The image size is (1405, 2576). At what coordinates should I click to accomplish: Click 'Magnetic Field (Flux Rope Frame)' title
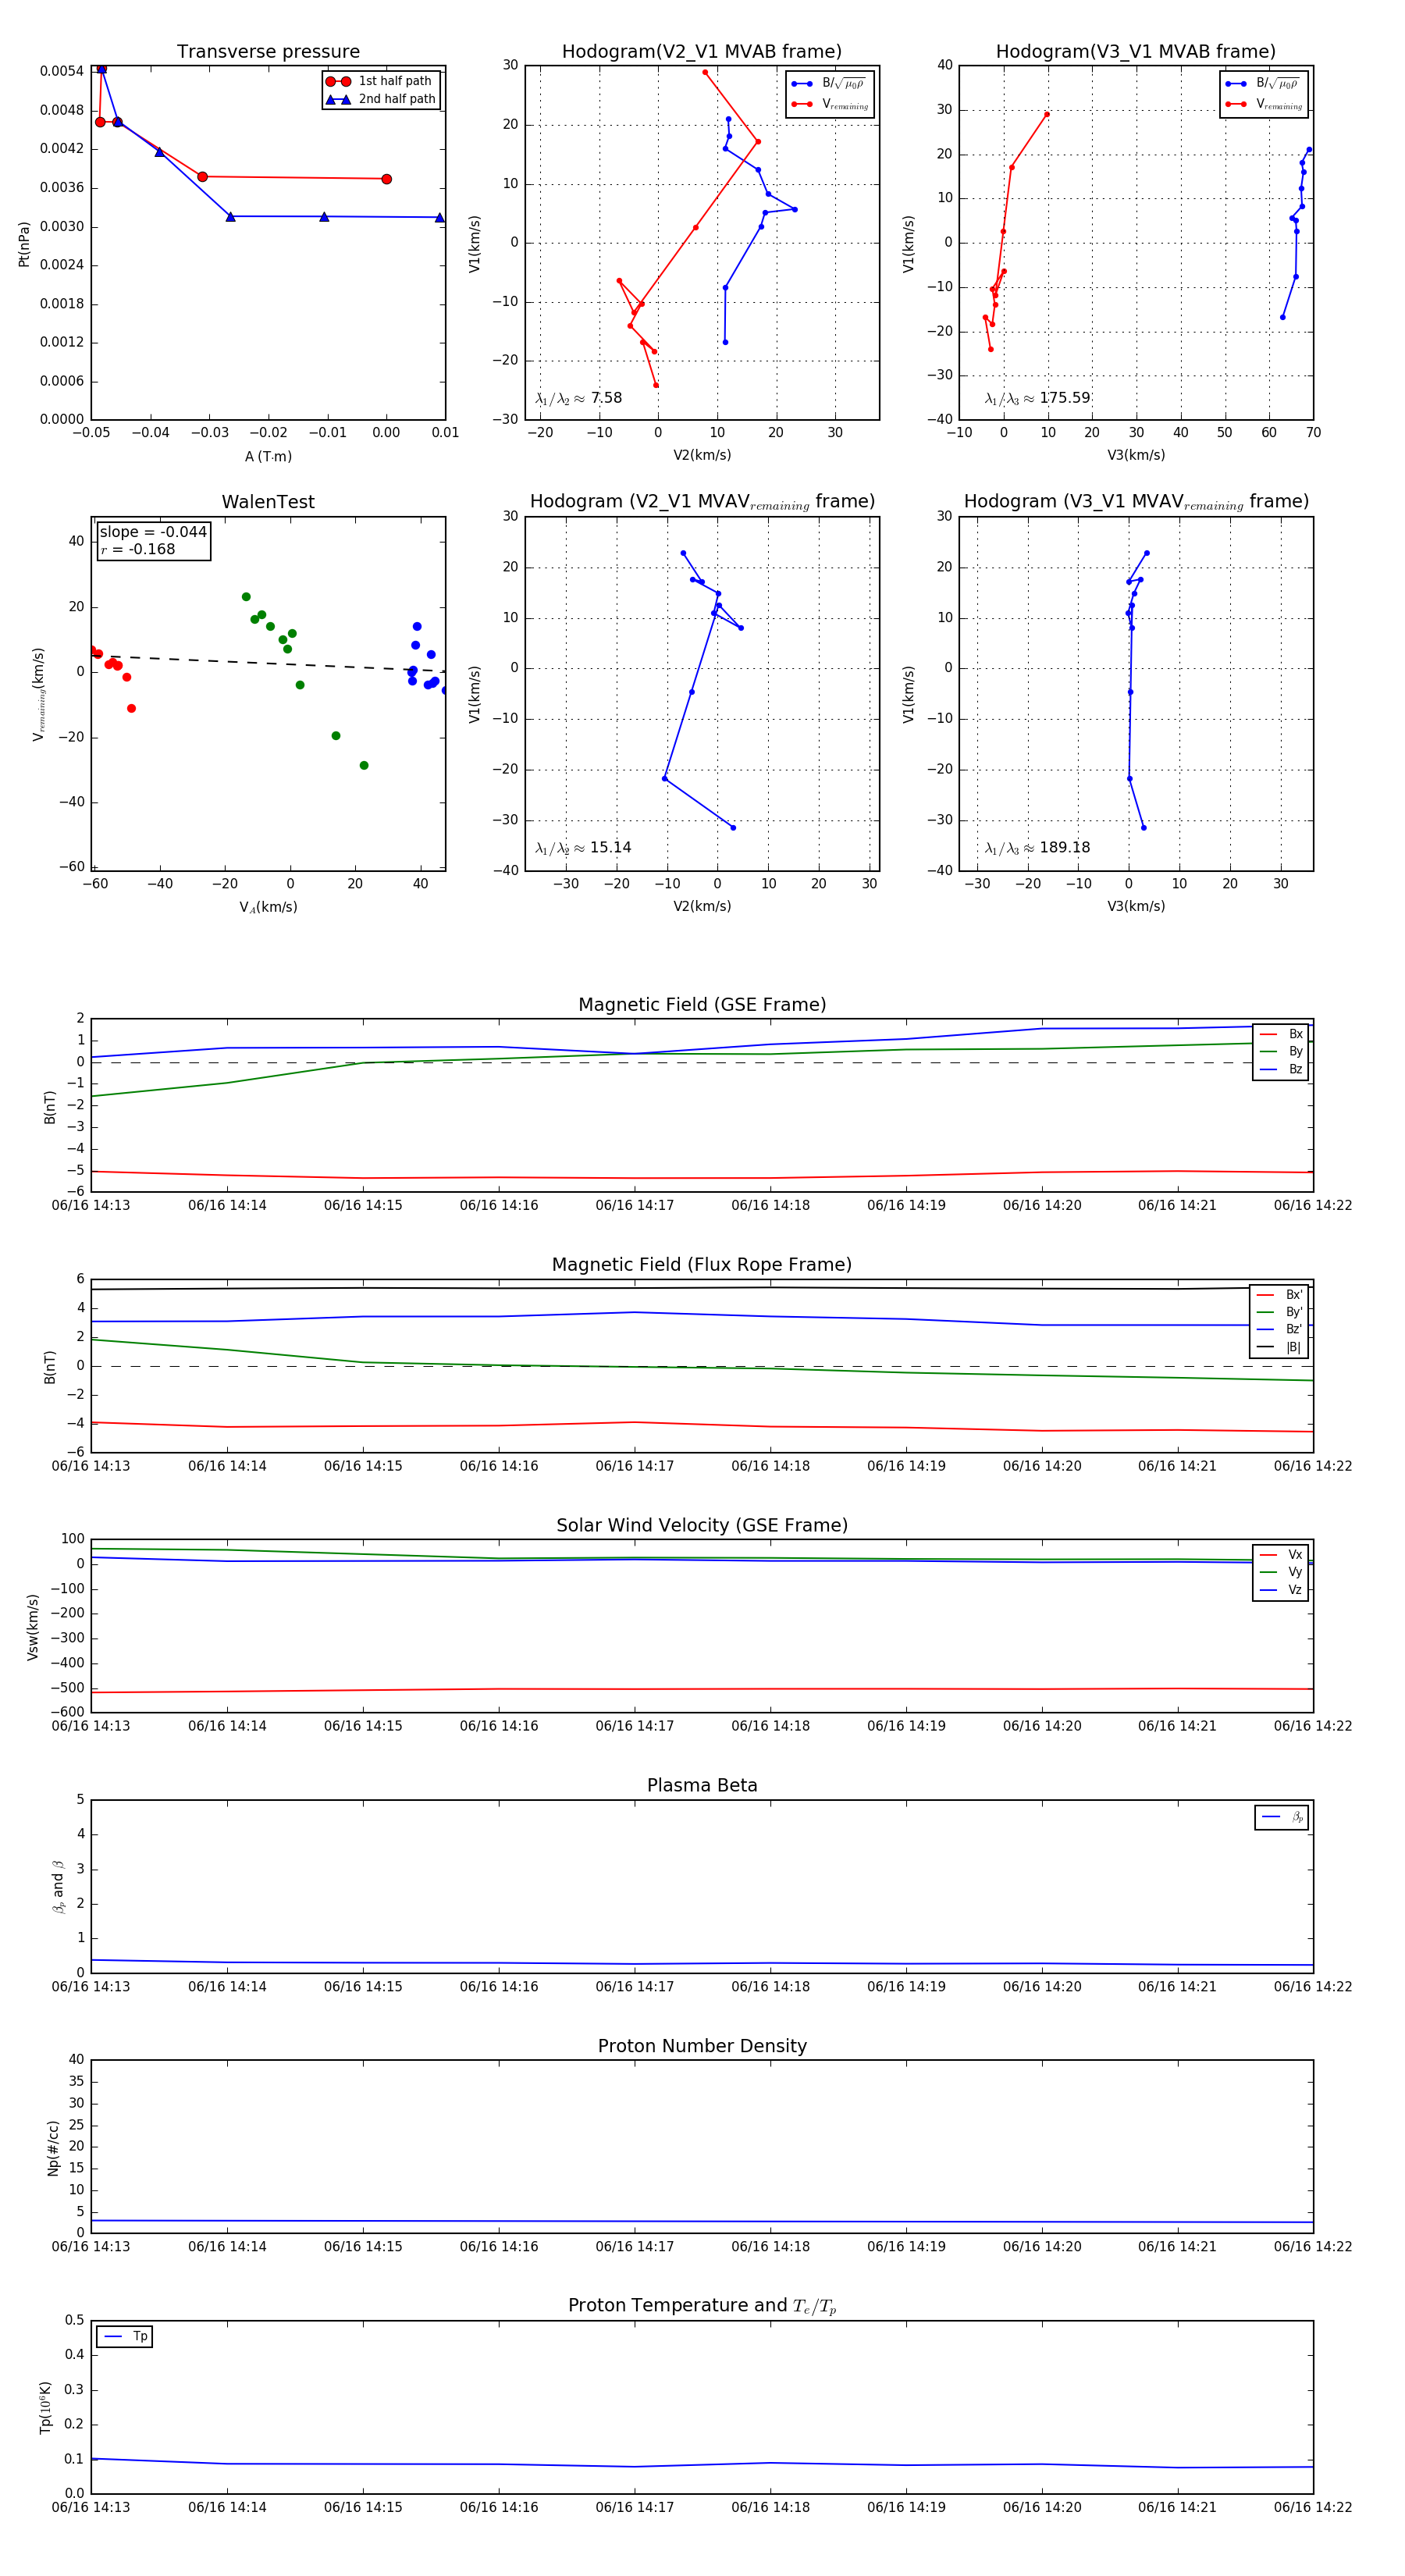pos(702,1265)
